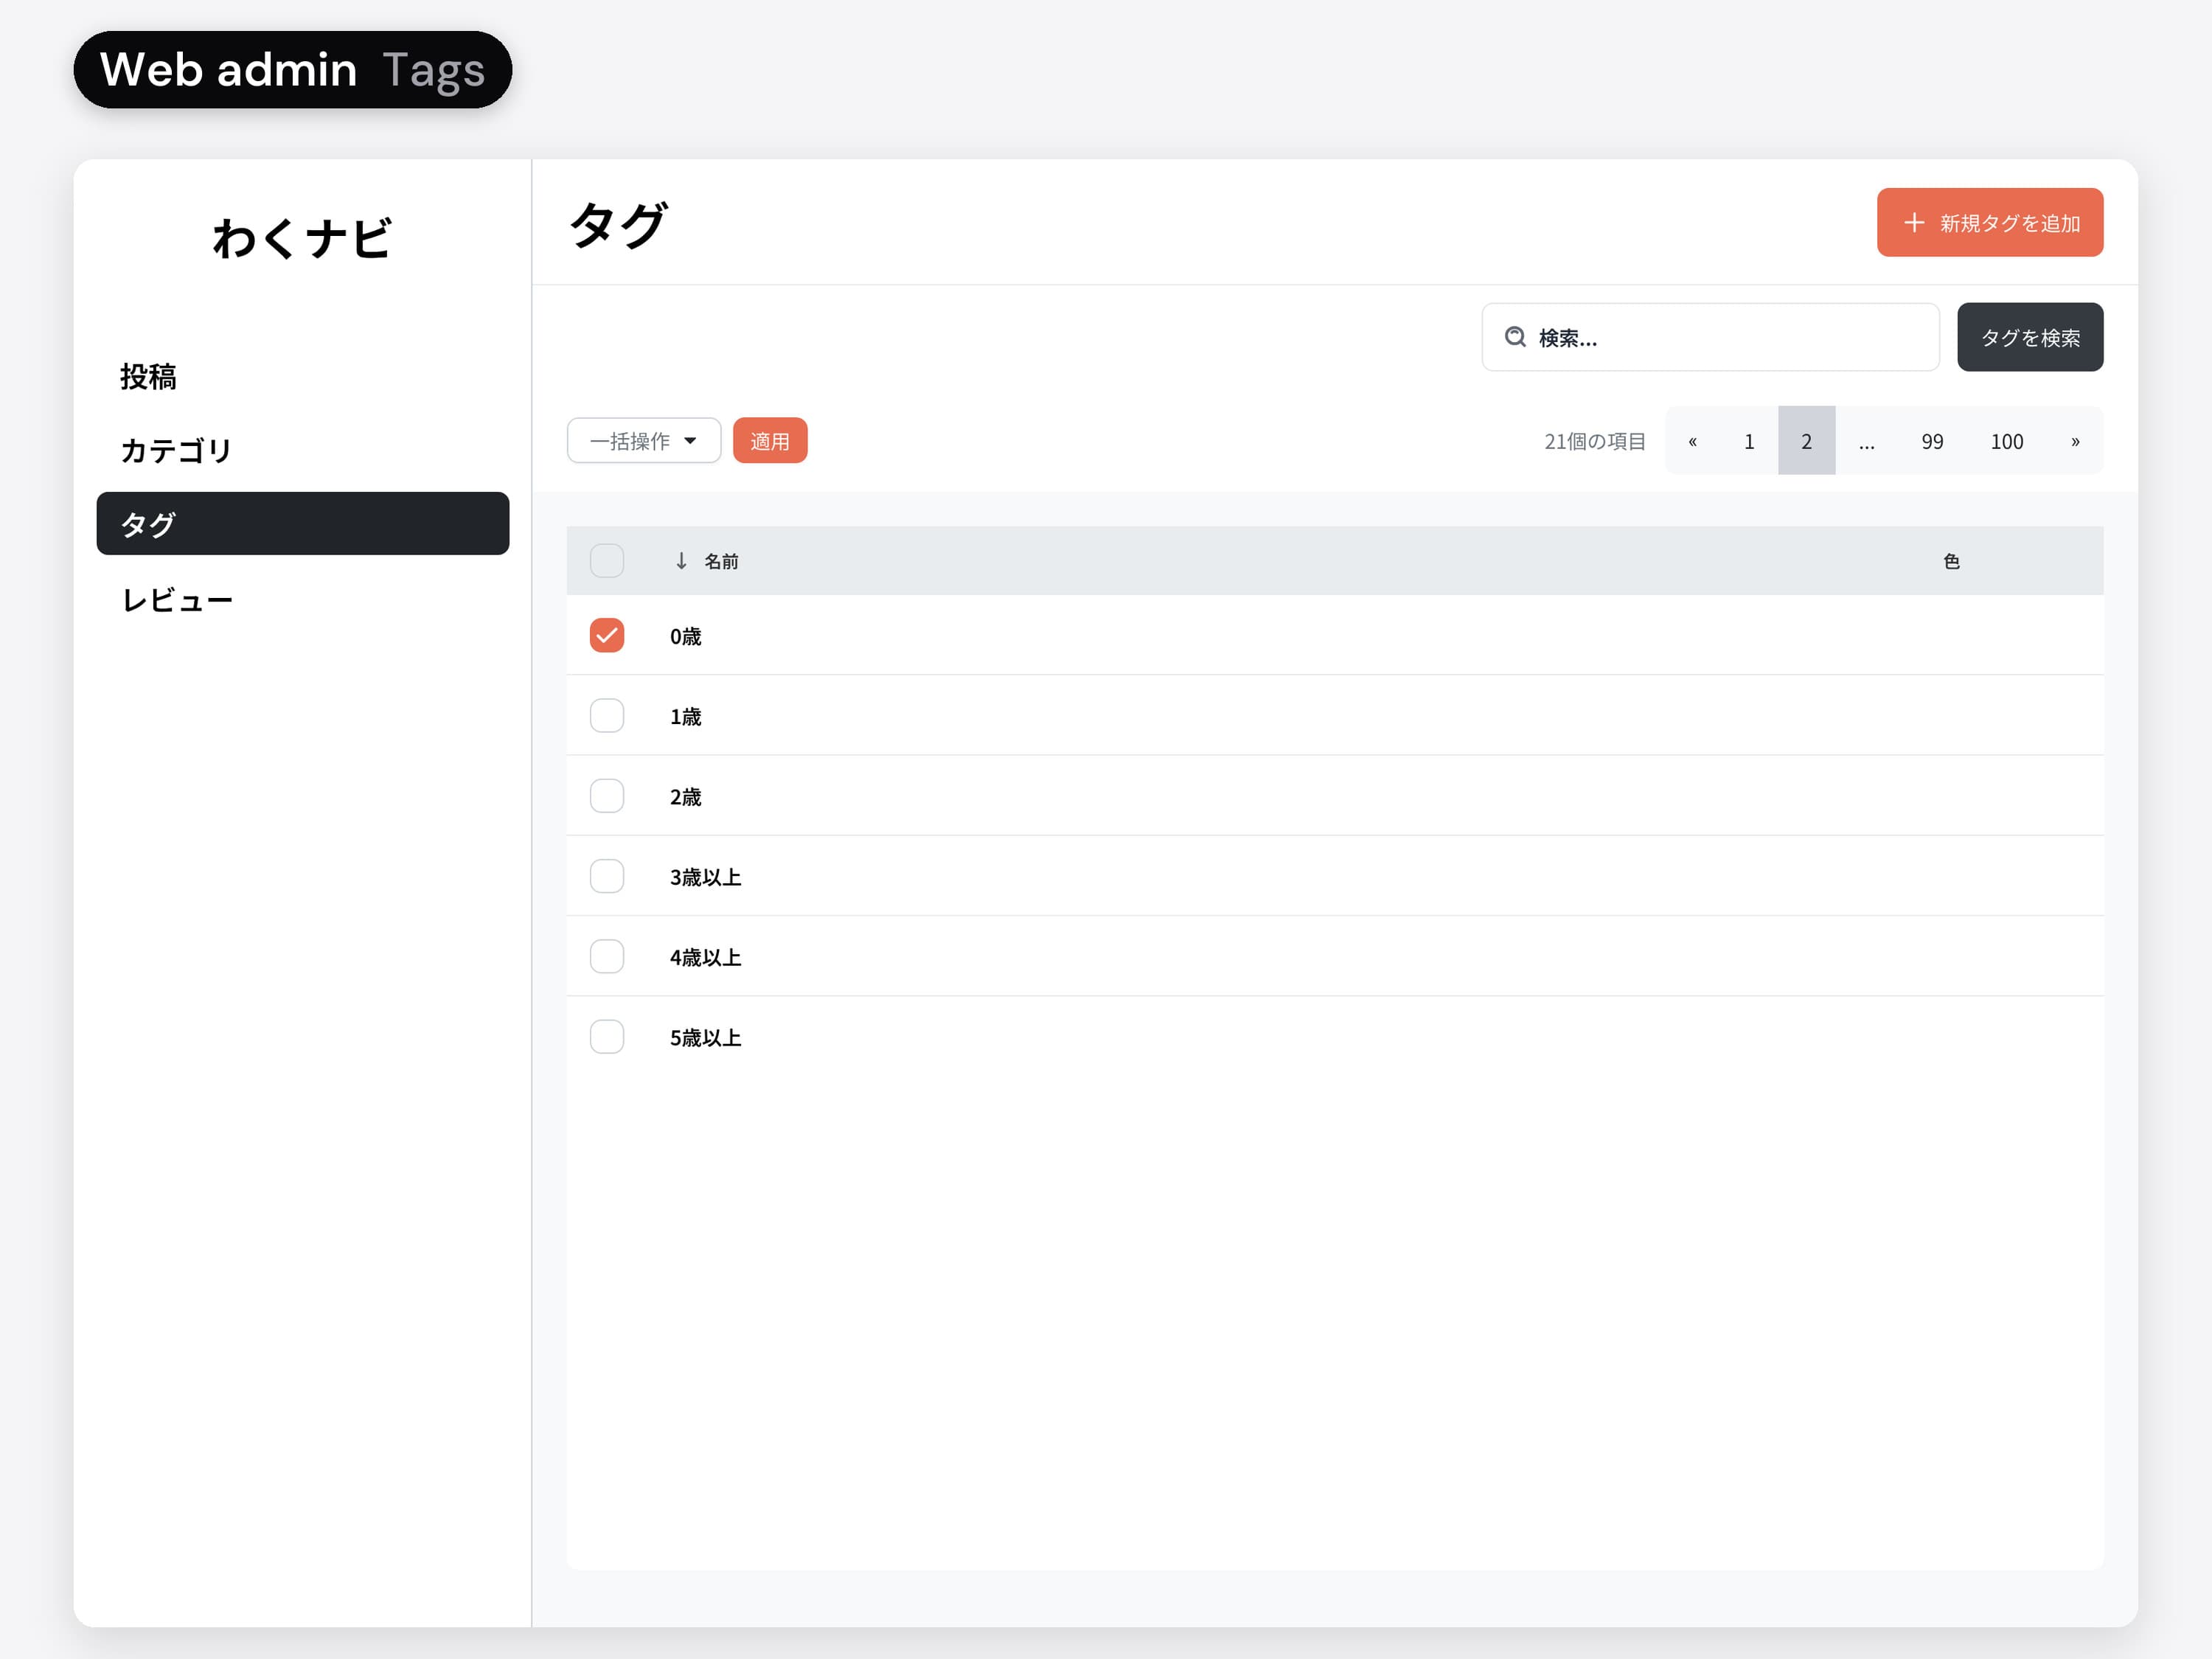Check the 4歳以上 row checkbox
The width and height of the screenshot is (2212, 1659).
tap(607, 957)
